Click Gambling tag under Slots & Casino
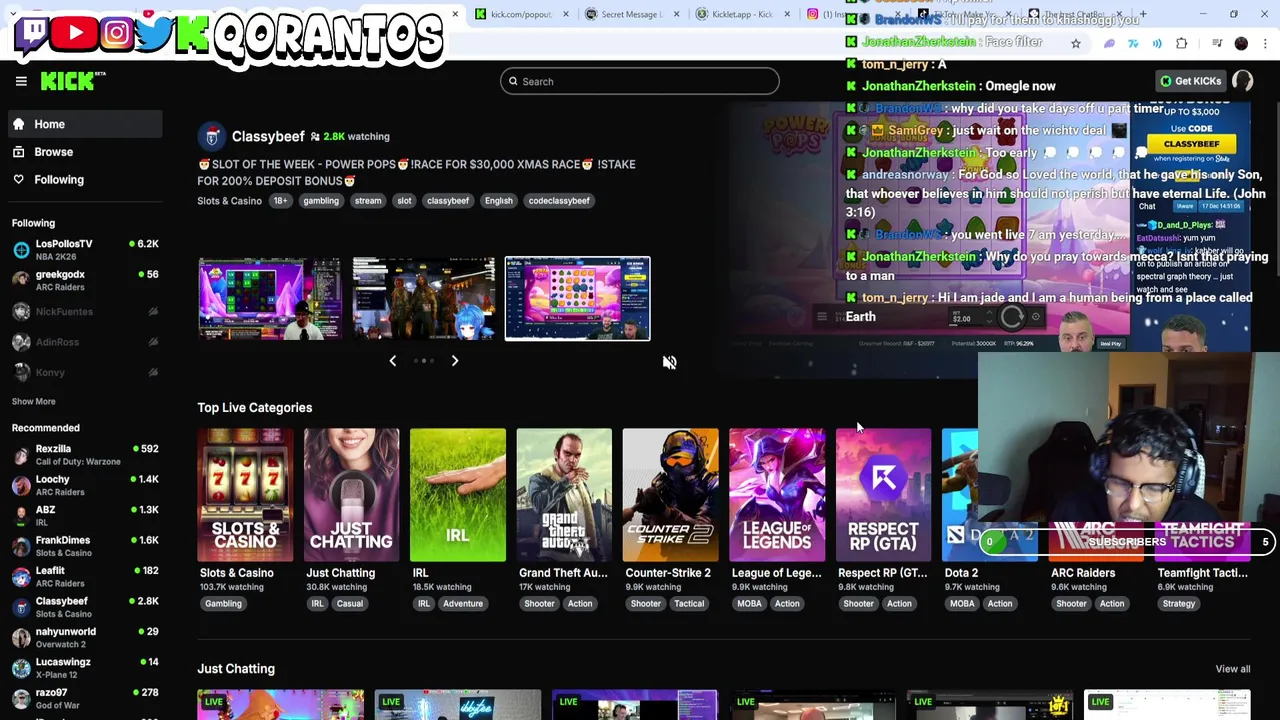 [x=223, y=604]
